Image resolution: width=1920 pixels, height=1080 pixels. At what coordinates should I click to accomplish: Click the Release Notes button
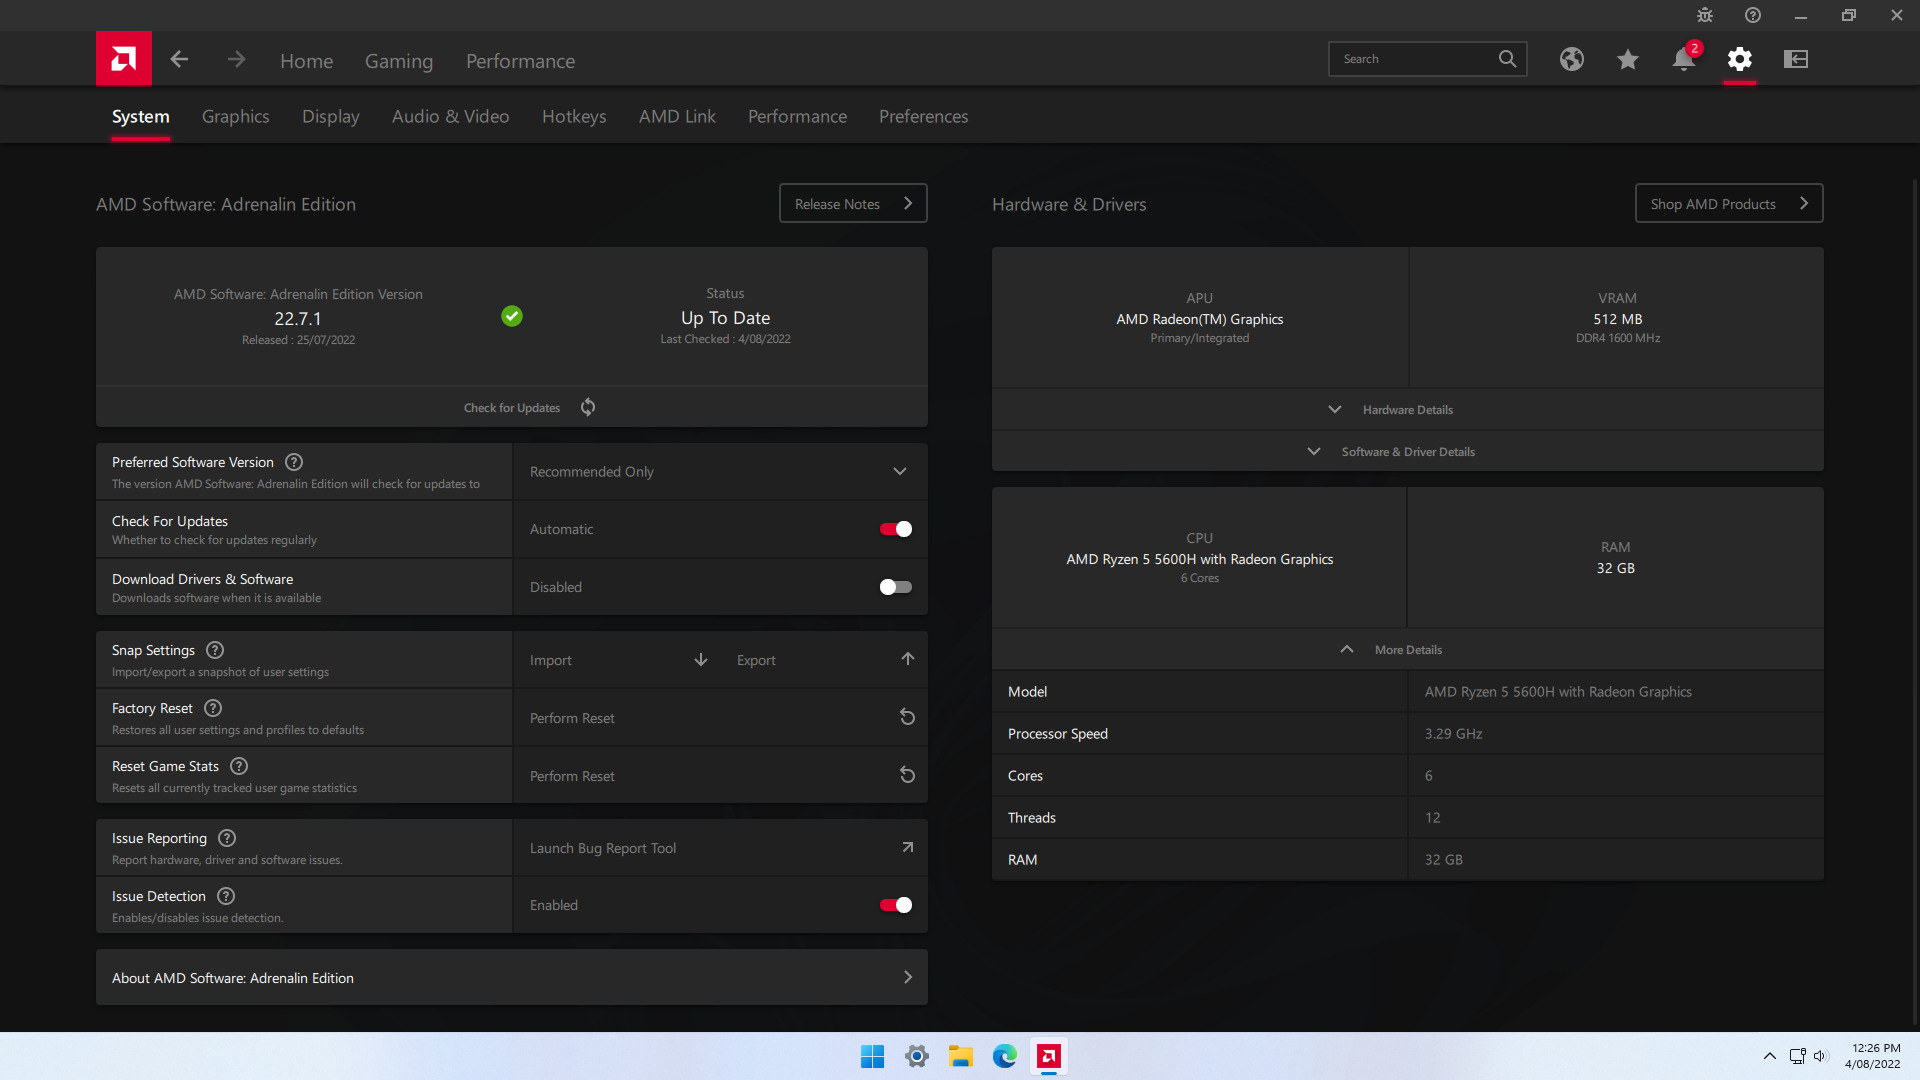(853, 203)
